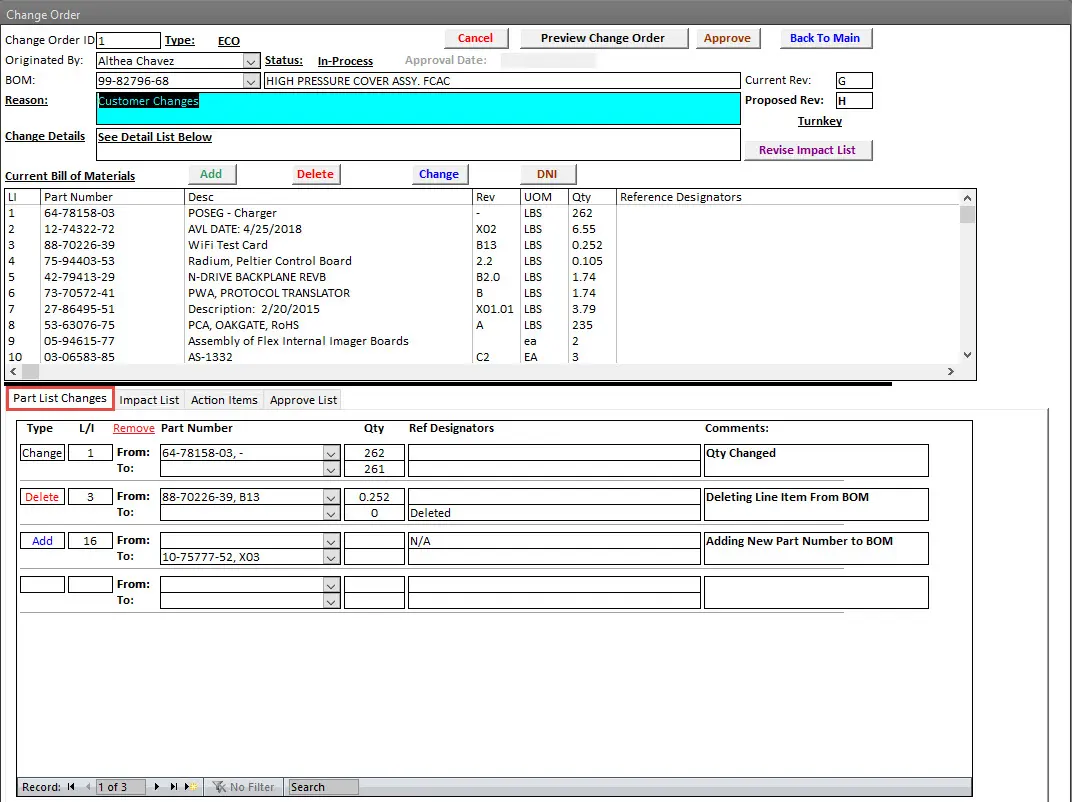This screenshot has height=802, width=1072.
Task: Go to the first record in navigator
Action: (x=71, y=787)
